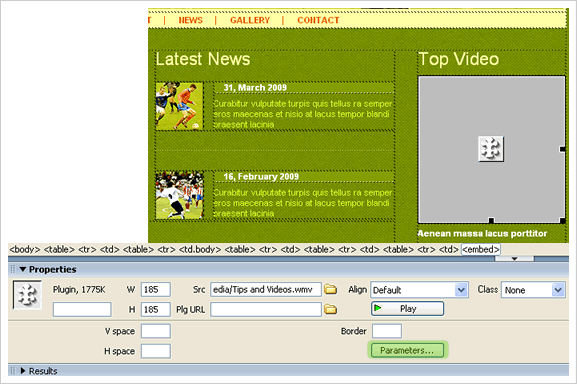Click the 31, March 2009 date text
Image resolution: width=577 pixels, height=384 pixels.
pyautogui.click(x=255, y=88)
